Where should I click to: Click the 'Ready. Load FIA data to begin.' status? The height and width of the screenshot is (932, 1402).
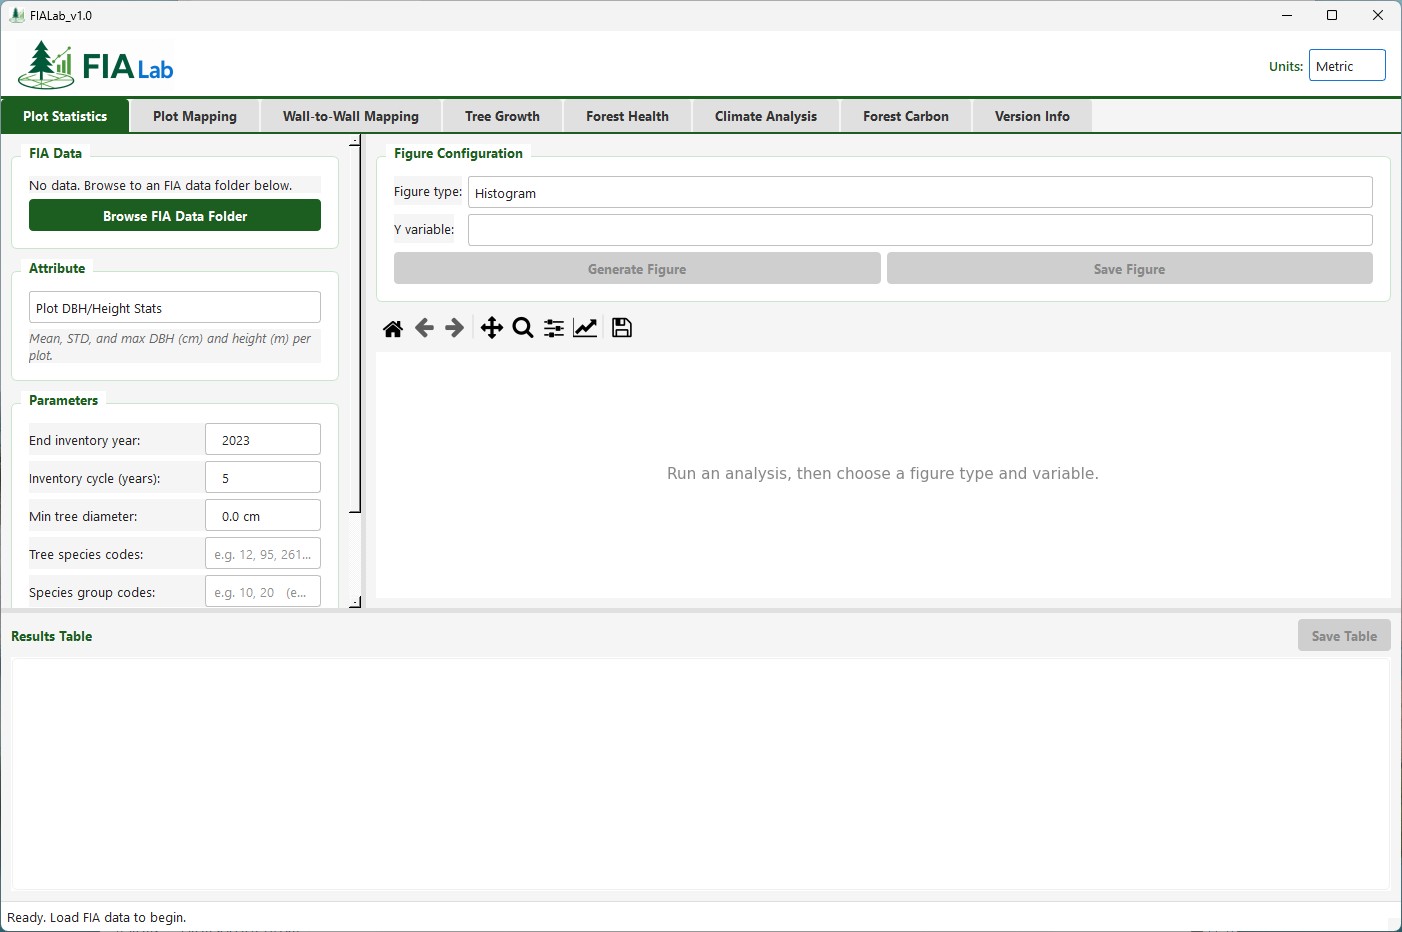pos(97,917)
